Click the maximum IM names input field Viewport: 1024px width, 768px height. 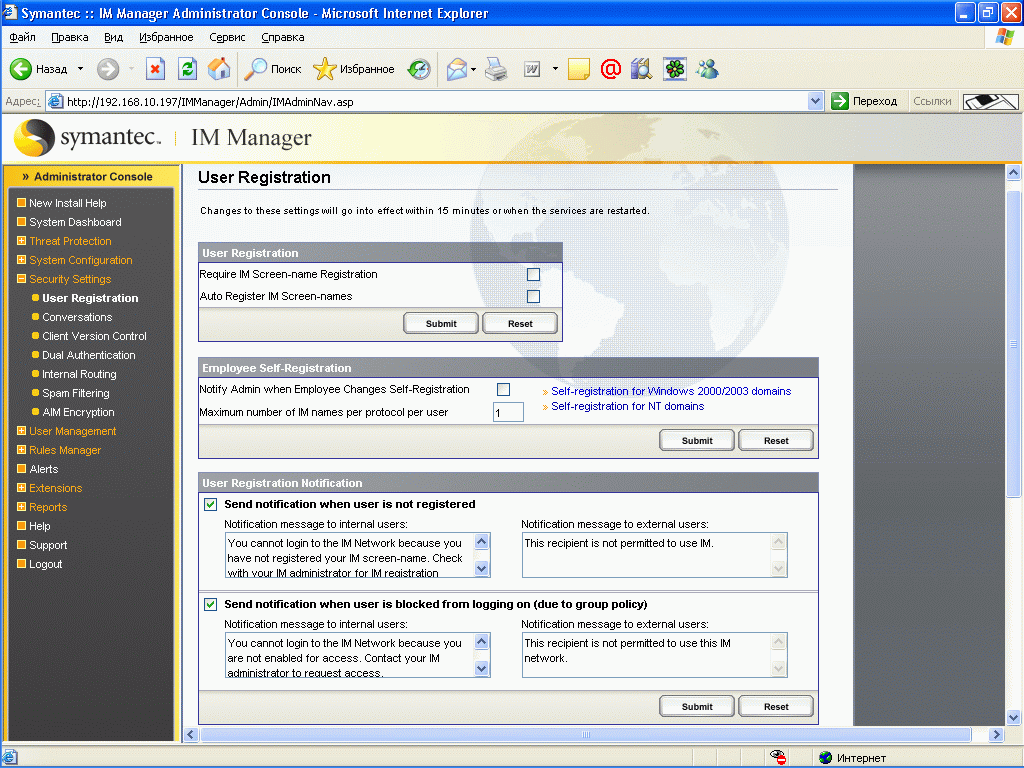[508, 412]
